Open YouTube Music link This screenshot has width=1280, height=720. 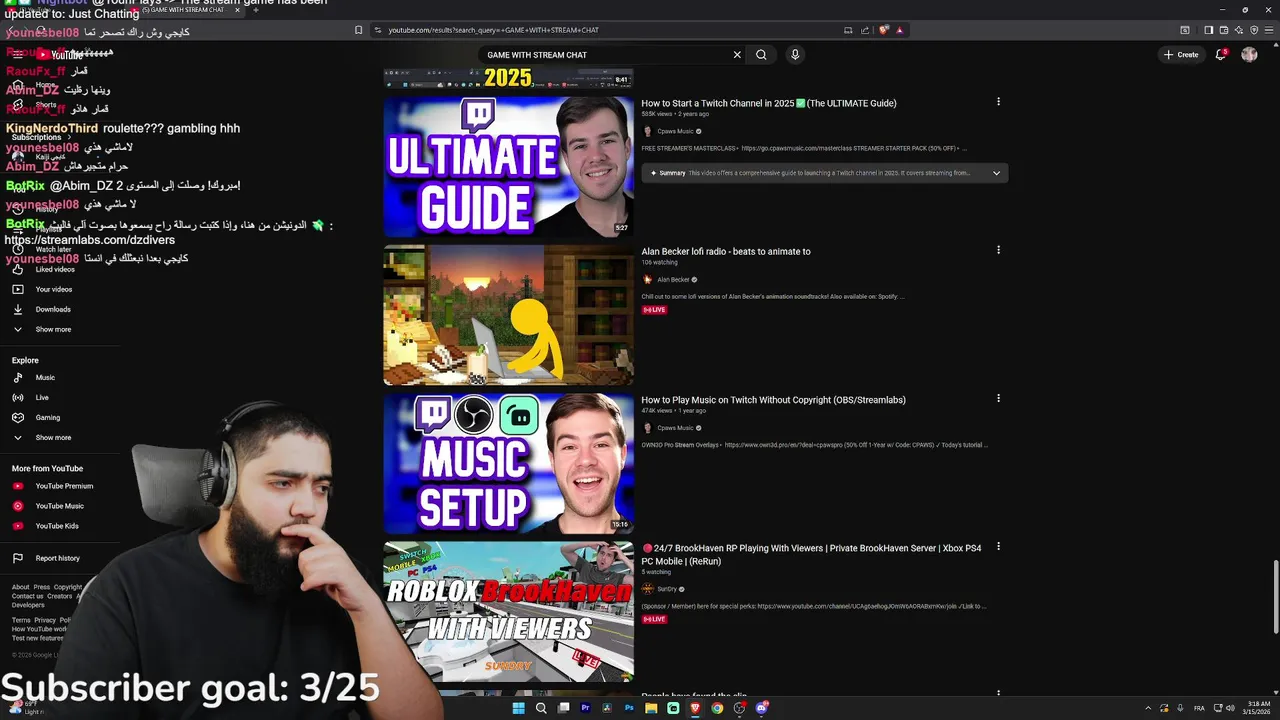point(60,506)
